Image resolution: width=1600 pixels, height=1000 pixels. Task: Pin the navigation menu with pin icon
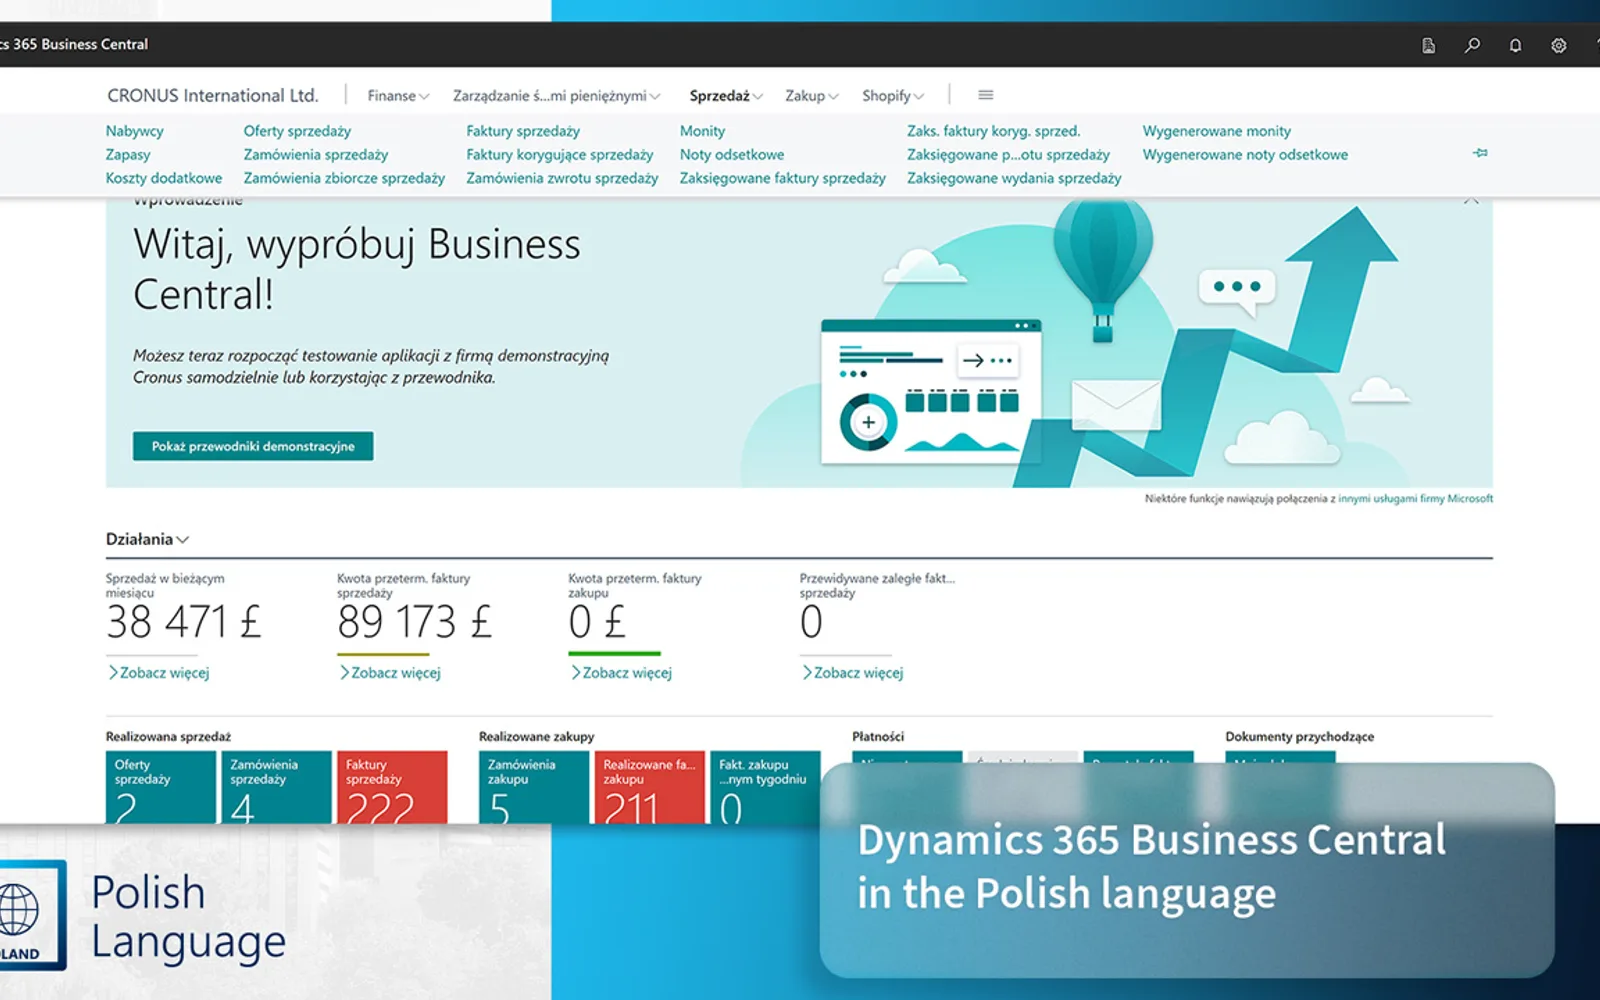[x=1480, y=153]
